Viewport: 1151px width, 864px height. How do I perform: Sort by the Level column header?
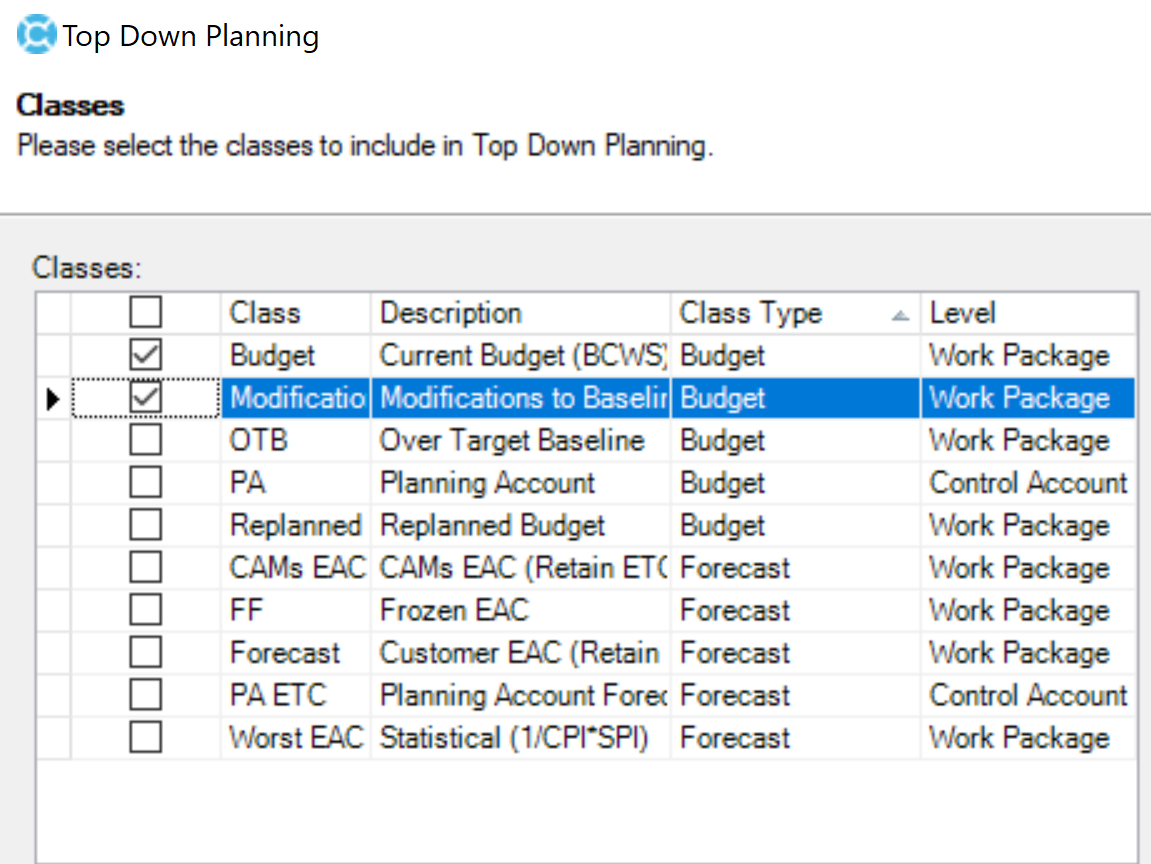click(x=1028, y=313)
